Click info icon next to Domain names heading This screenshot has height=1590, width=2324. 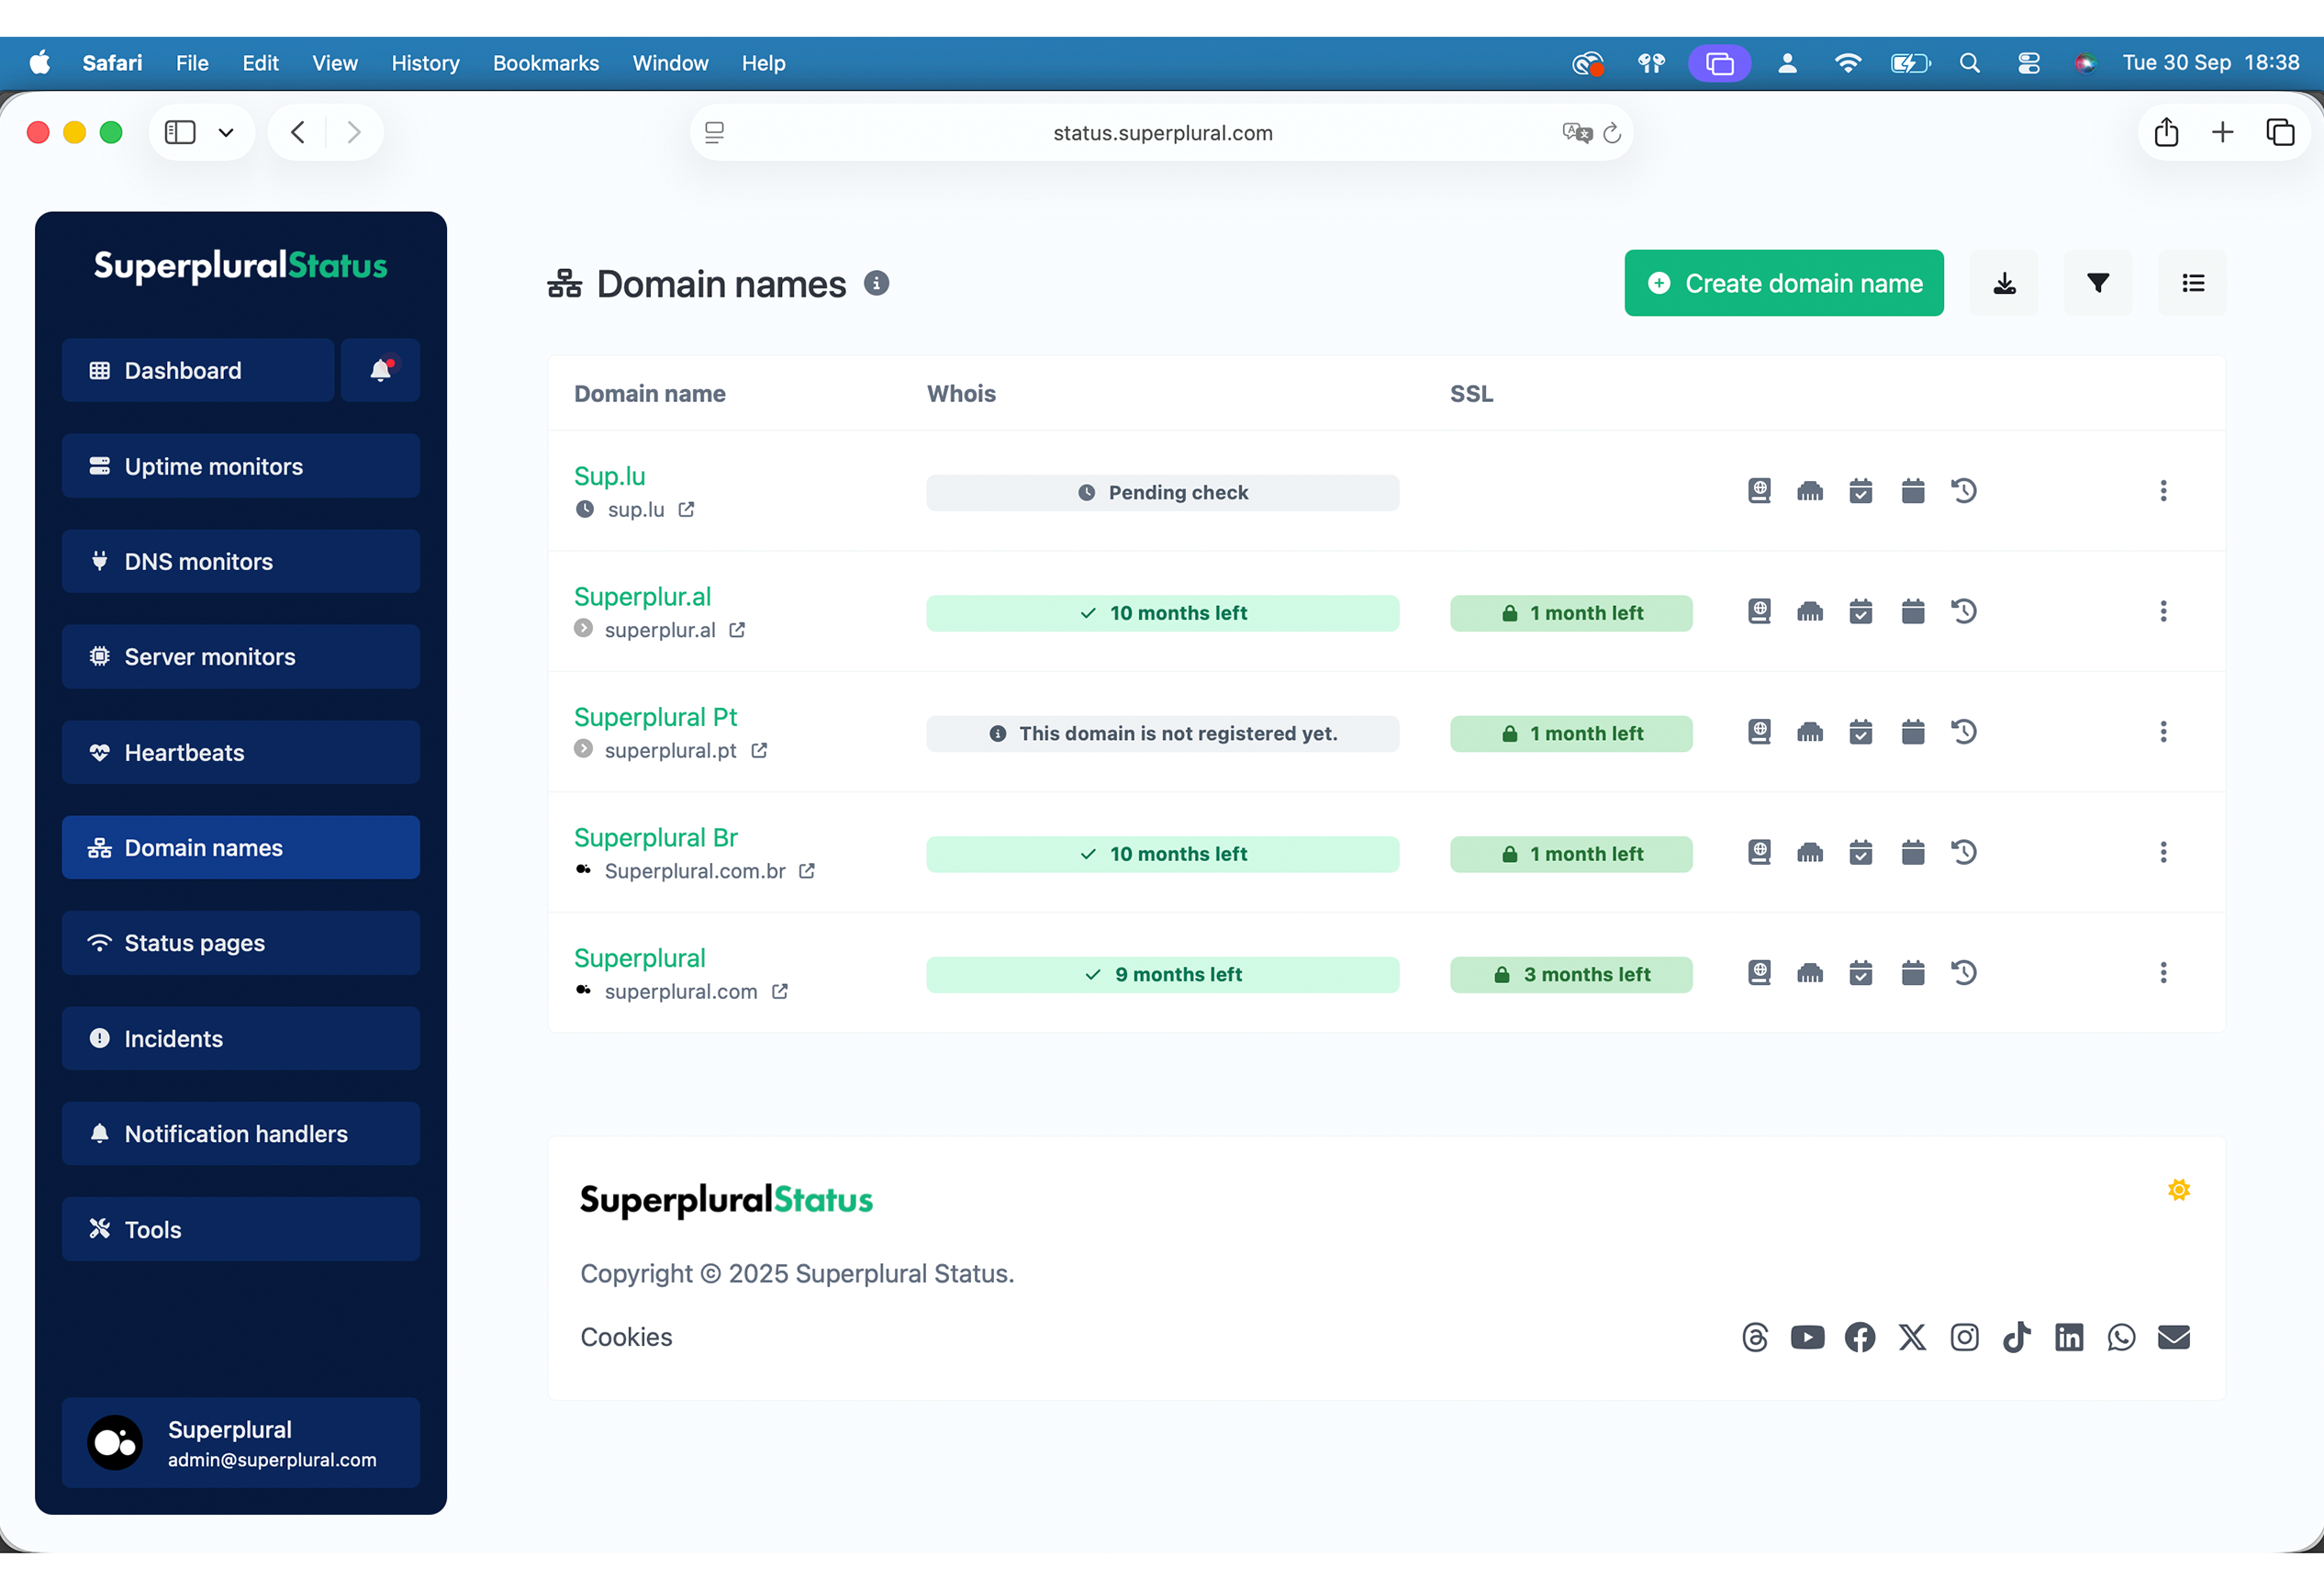pyautogui.click(x=876, y=283)
